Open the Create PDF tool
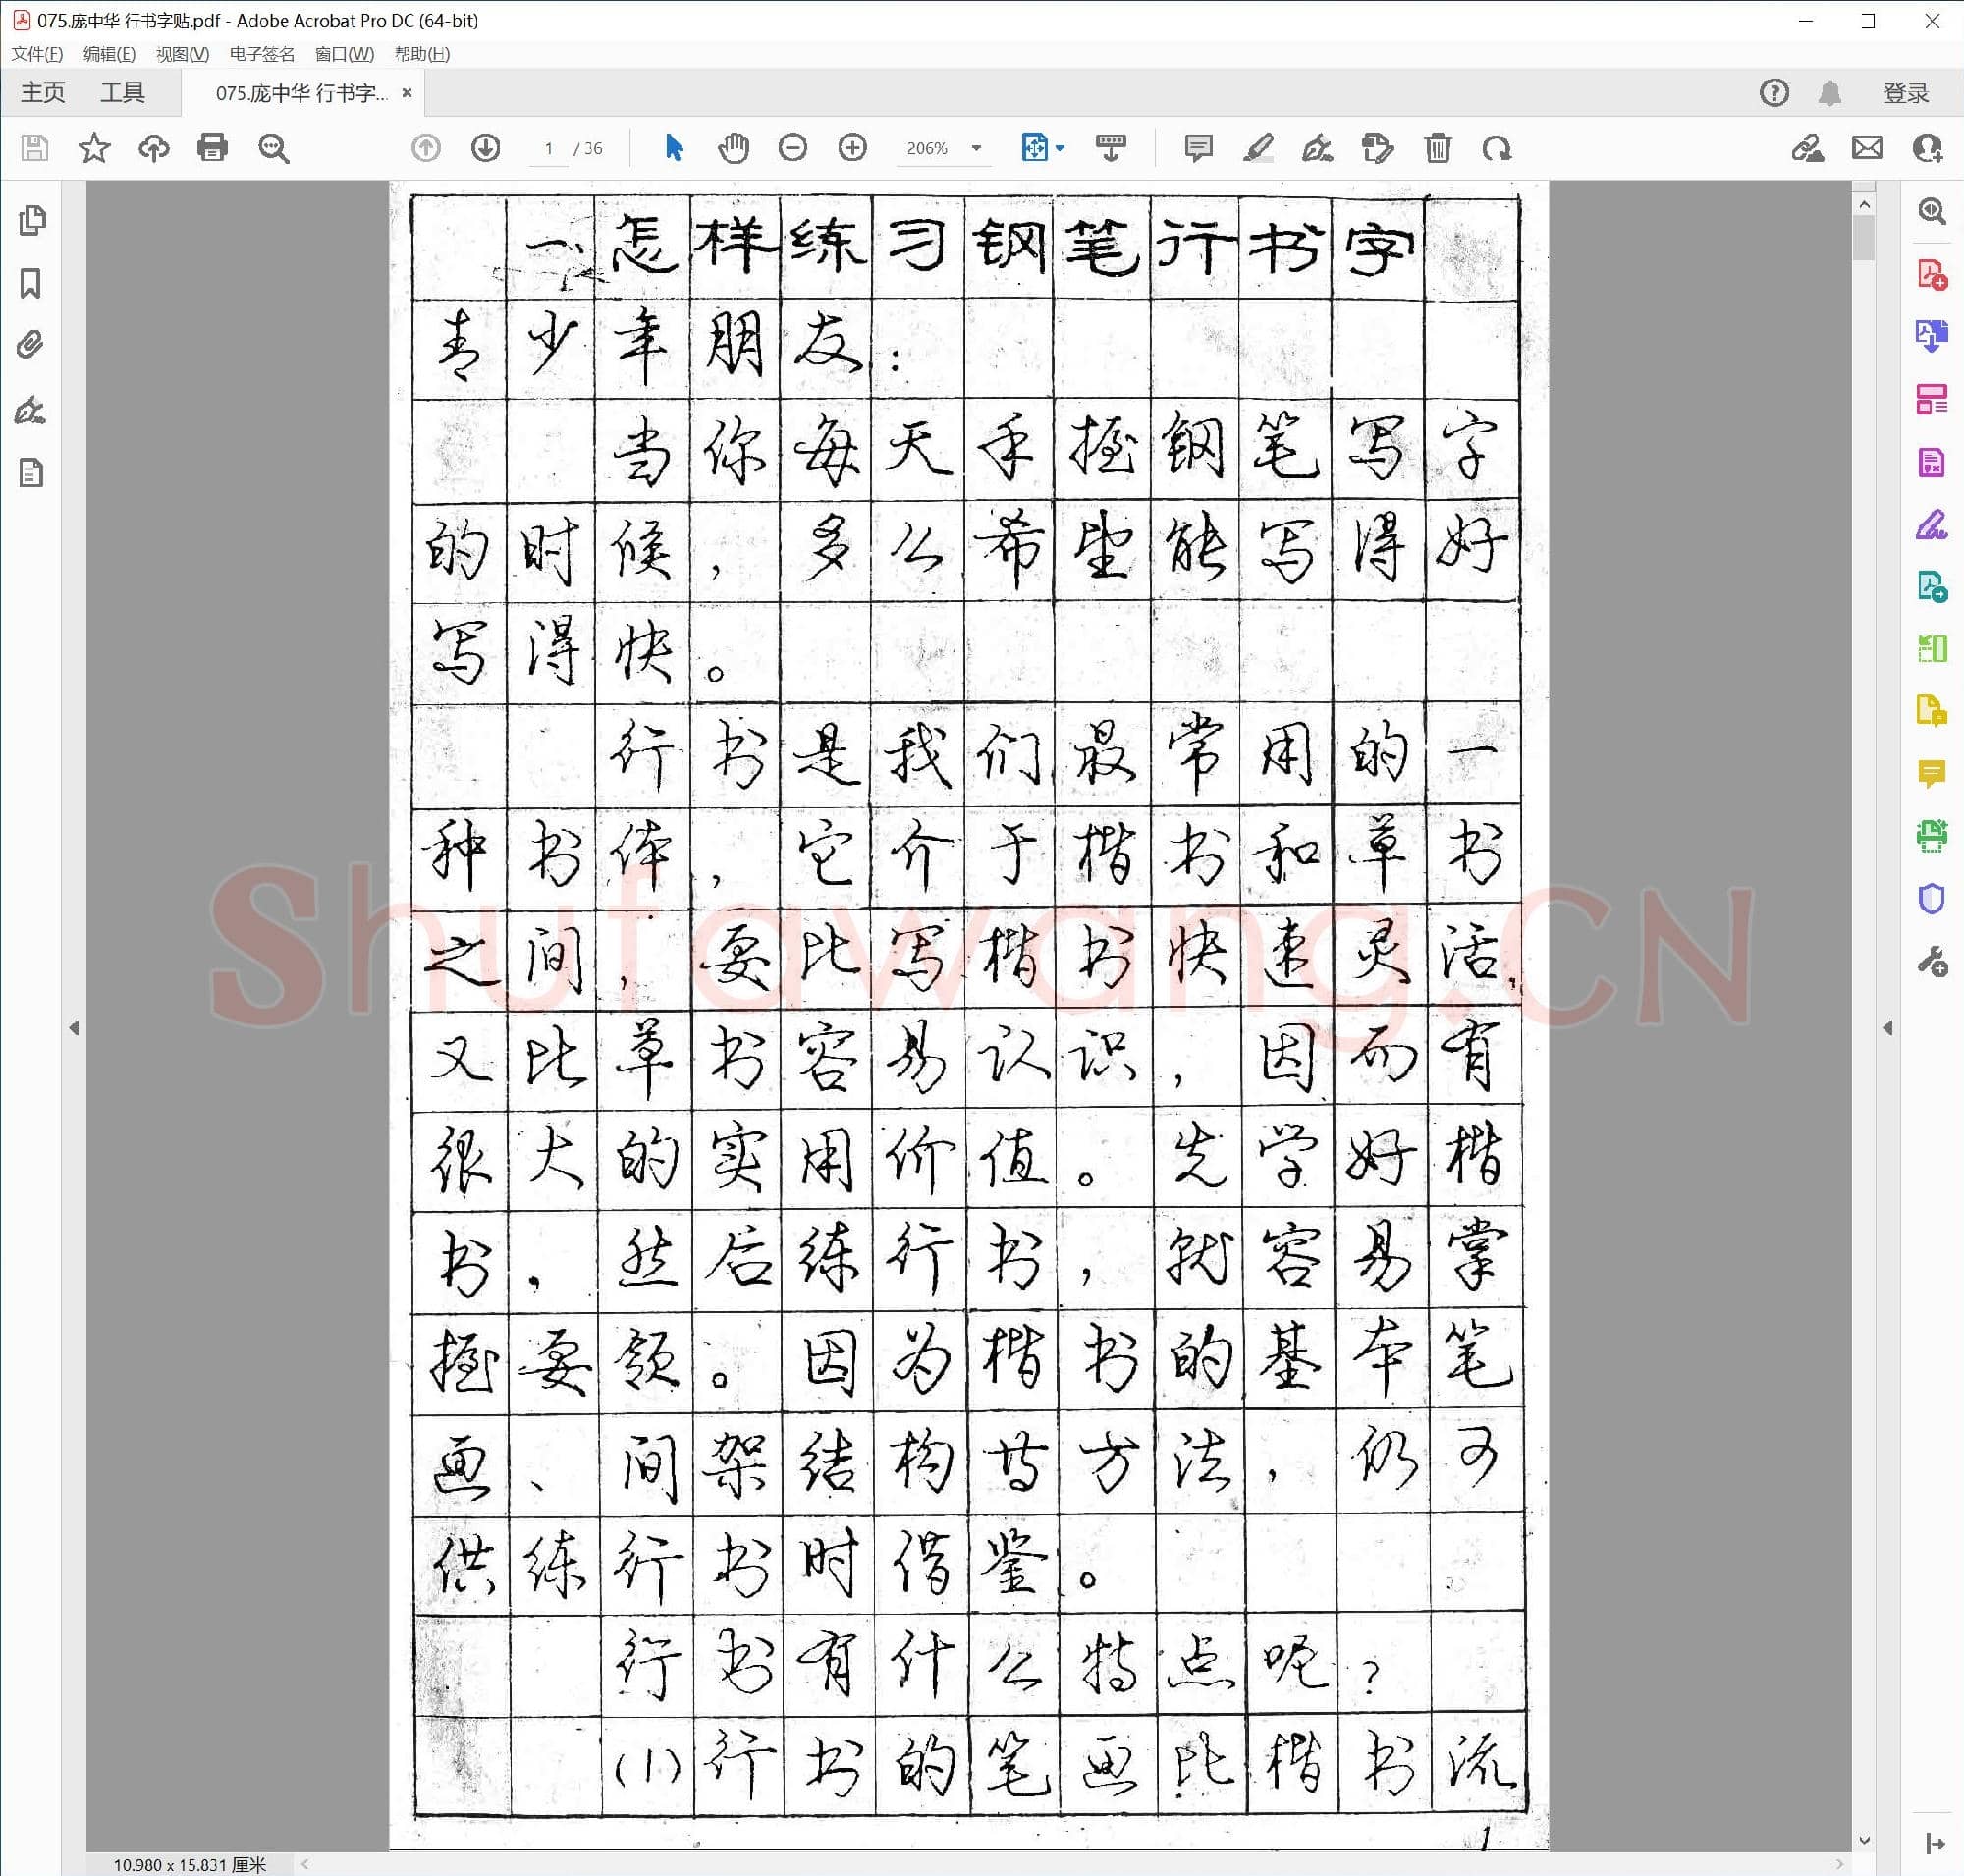 coord(1931,273)
